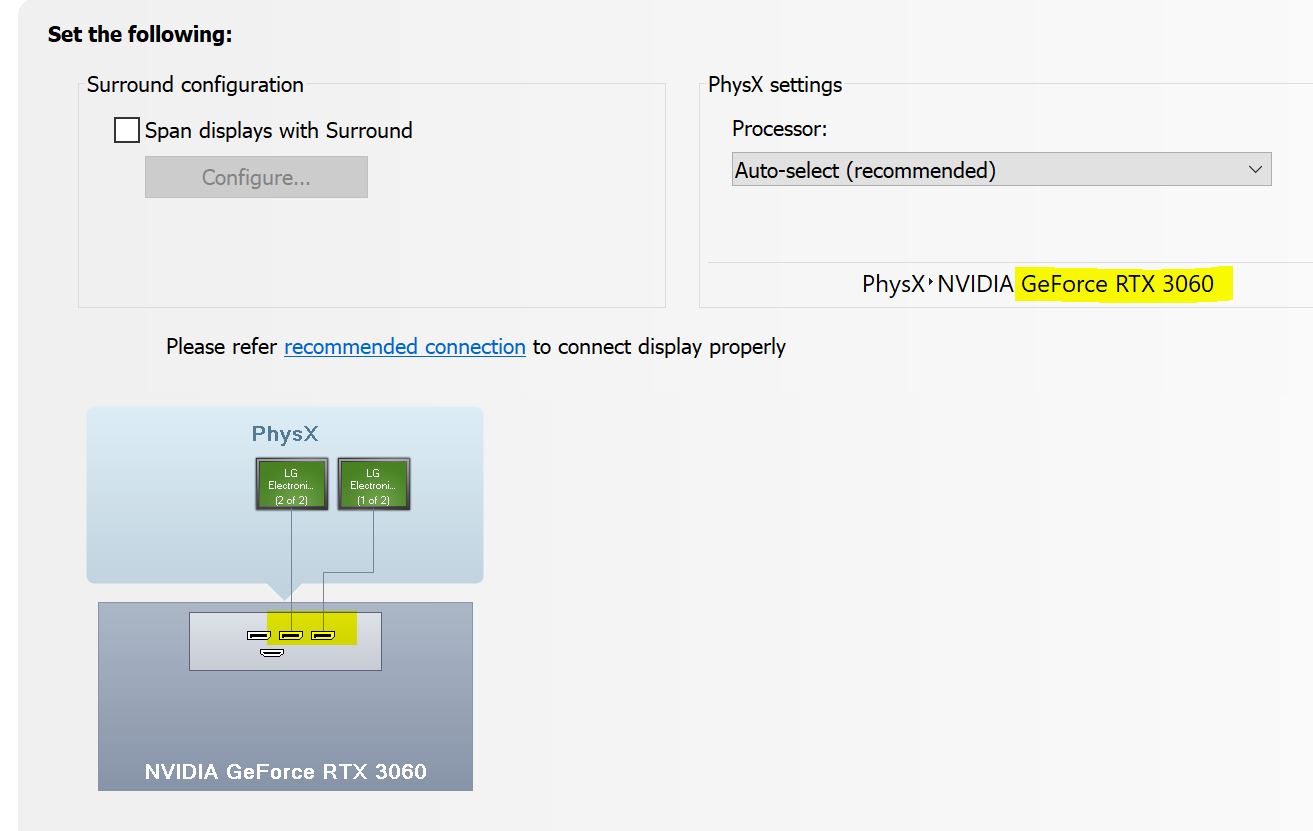Click the PhysX heading in the diagram
The width and height of the screenshot is (1313, 831).
pyautogui.click(x=285, y=434)
